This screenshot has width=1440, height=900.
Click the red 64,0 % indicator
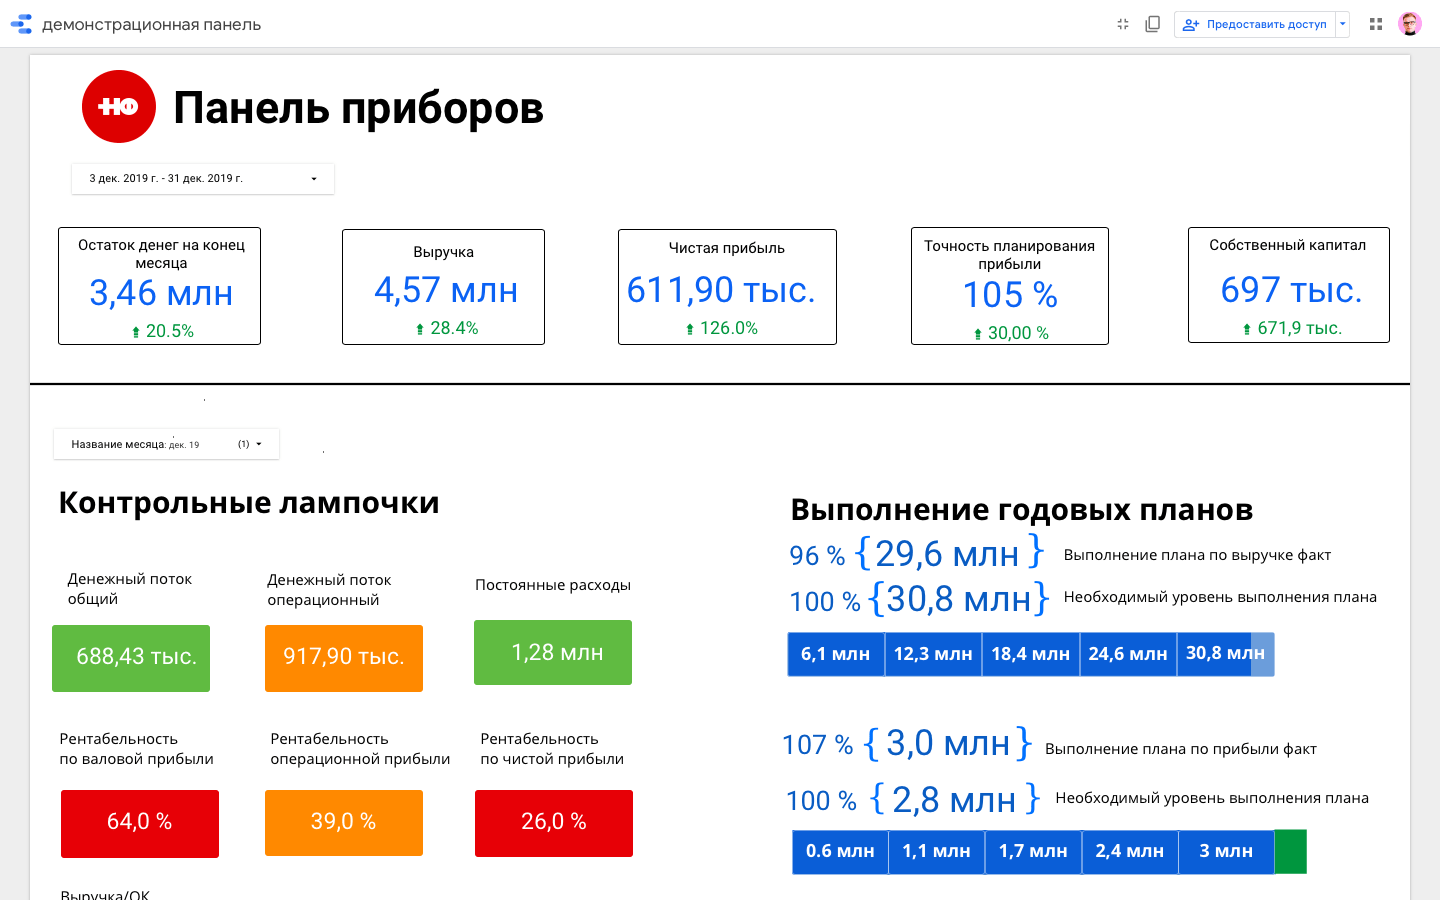140,823
